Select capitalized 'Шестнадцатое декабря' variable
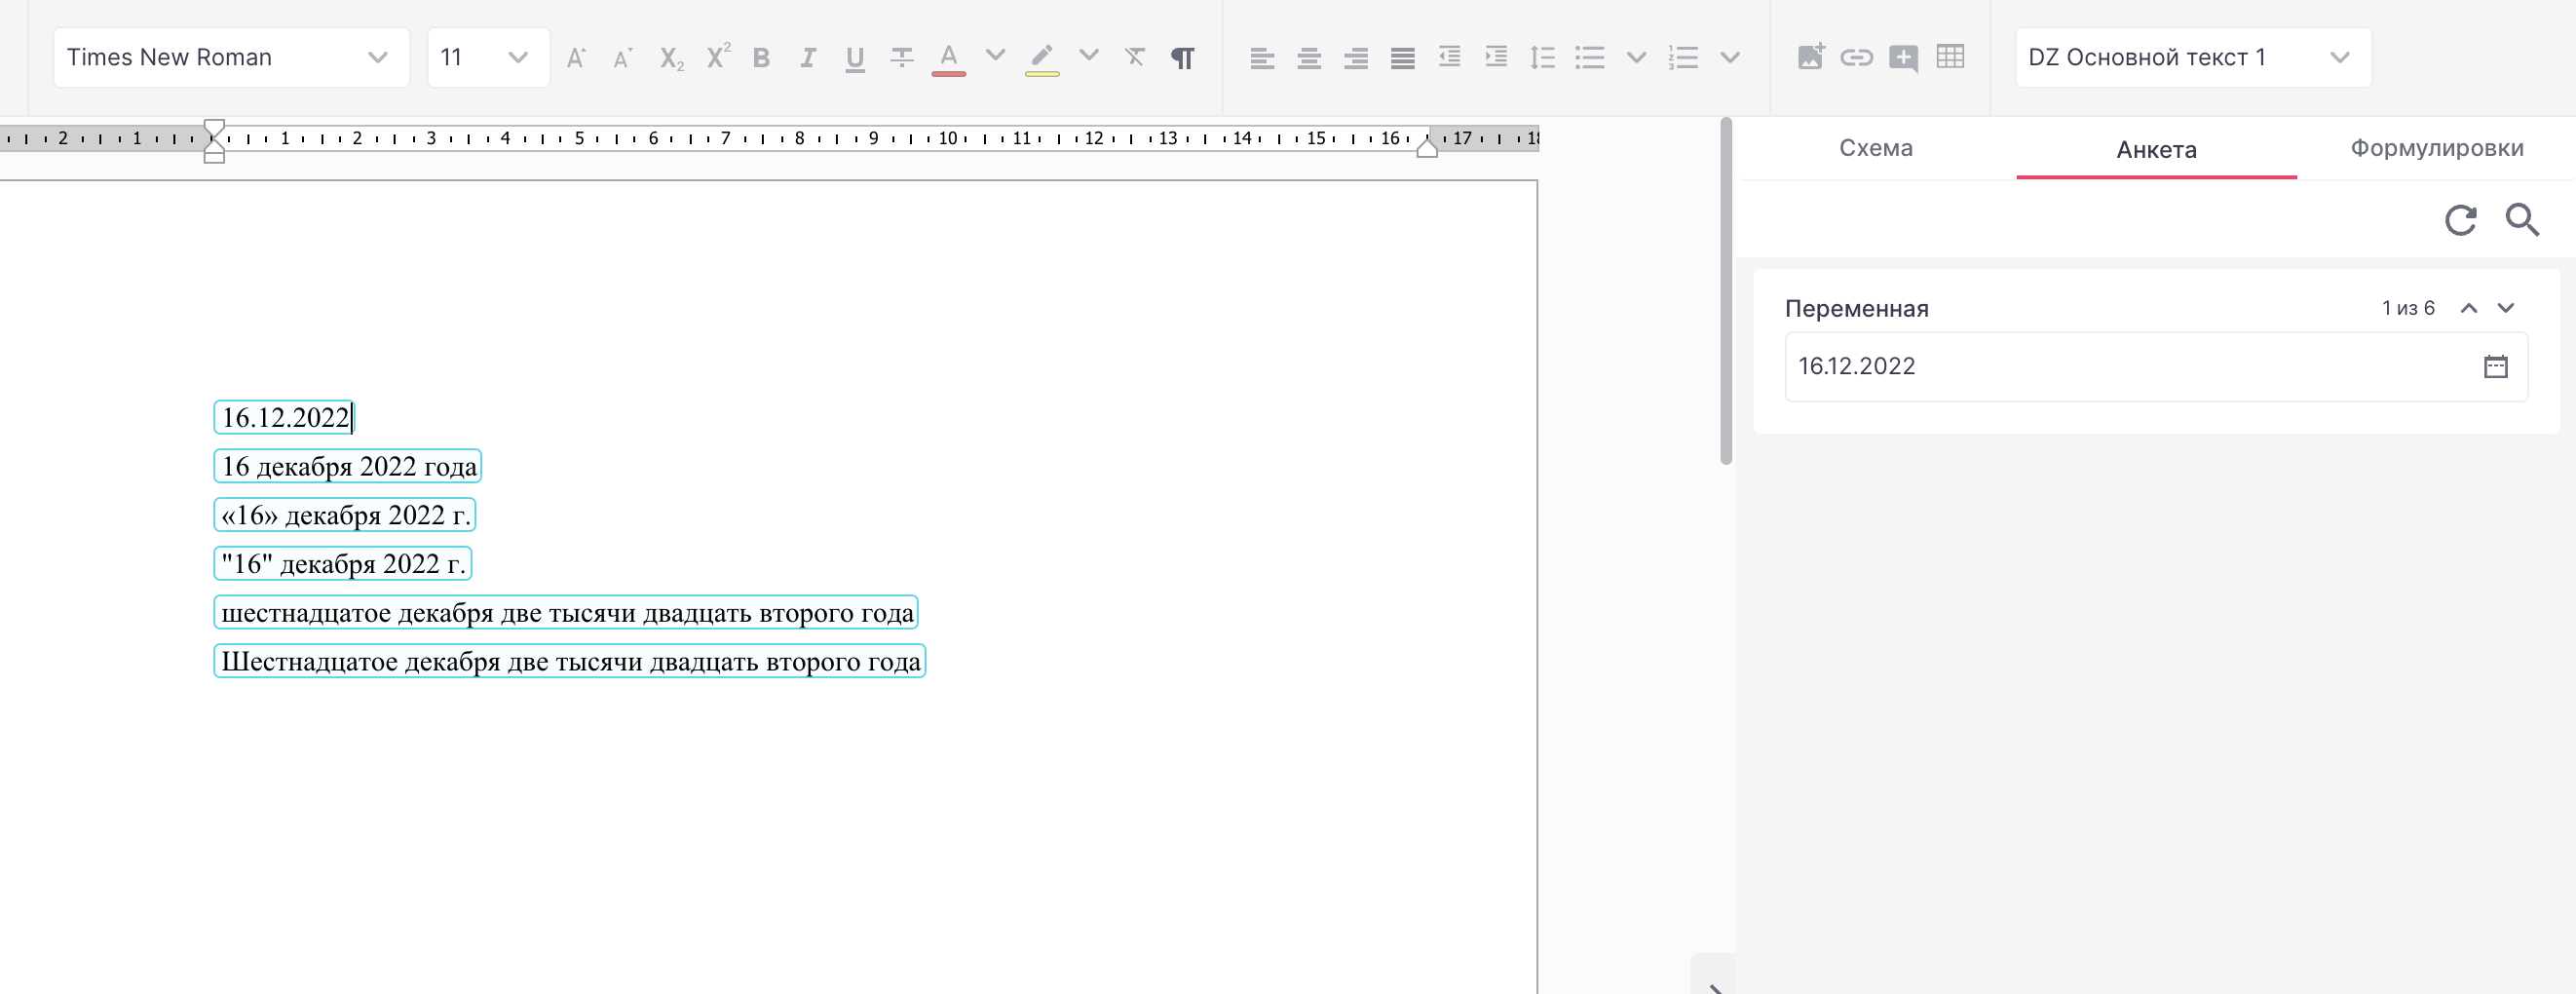The width and height of the screenshot is (2576, 994). [x=570, y=661]
